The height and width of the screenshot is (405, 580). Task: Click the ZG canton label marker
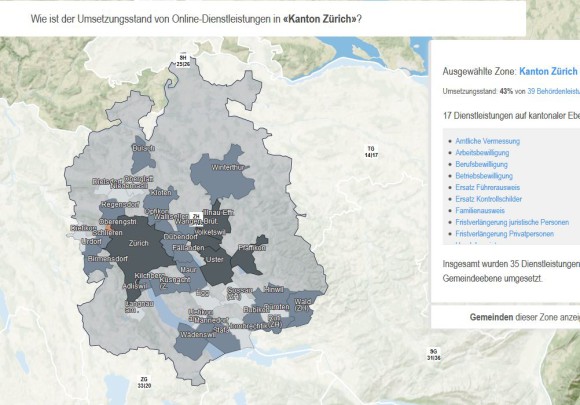144,382
